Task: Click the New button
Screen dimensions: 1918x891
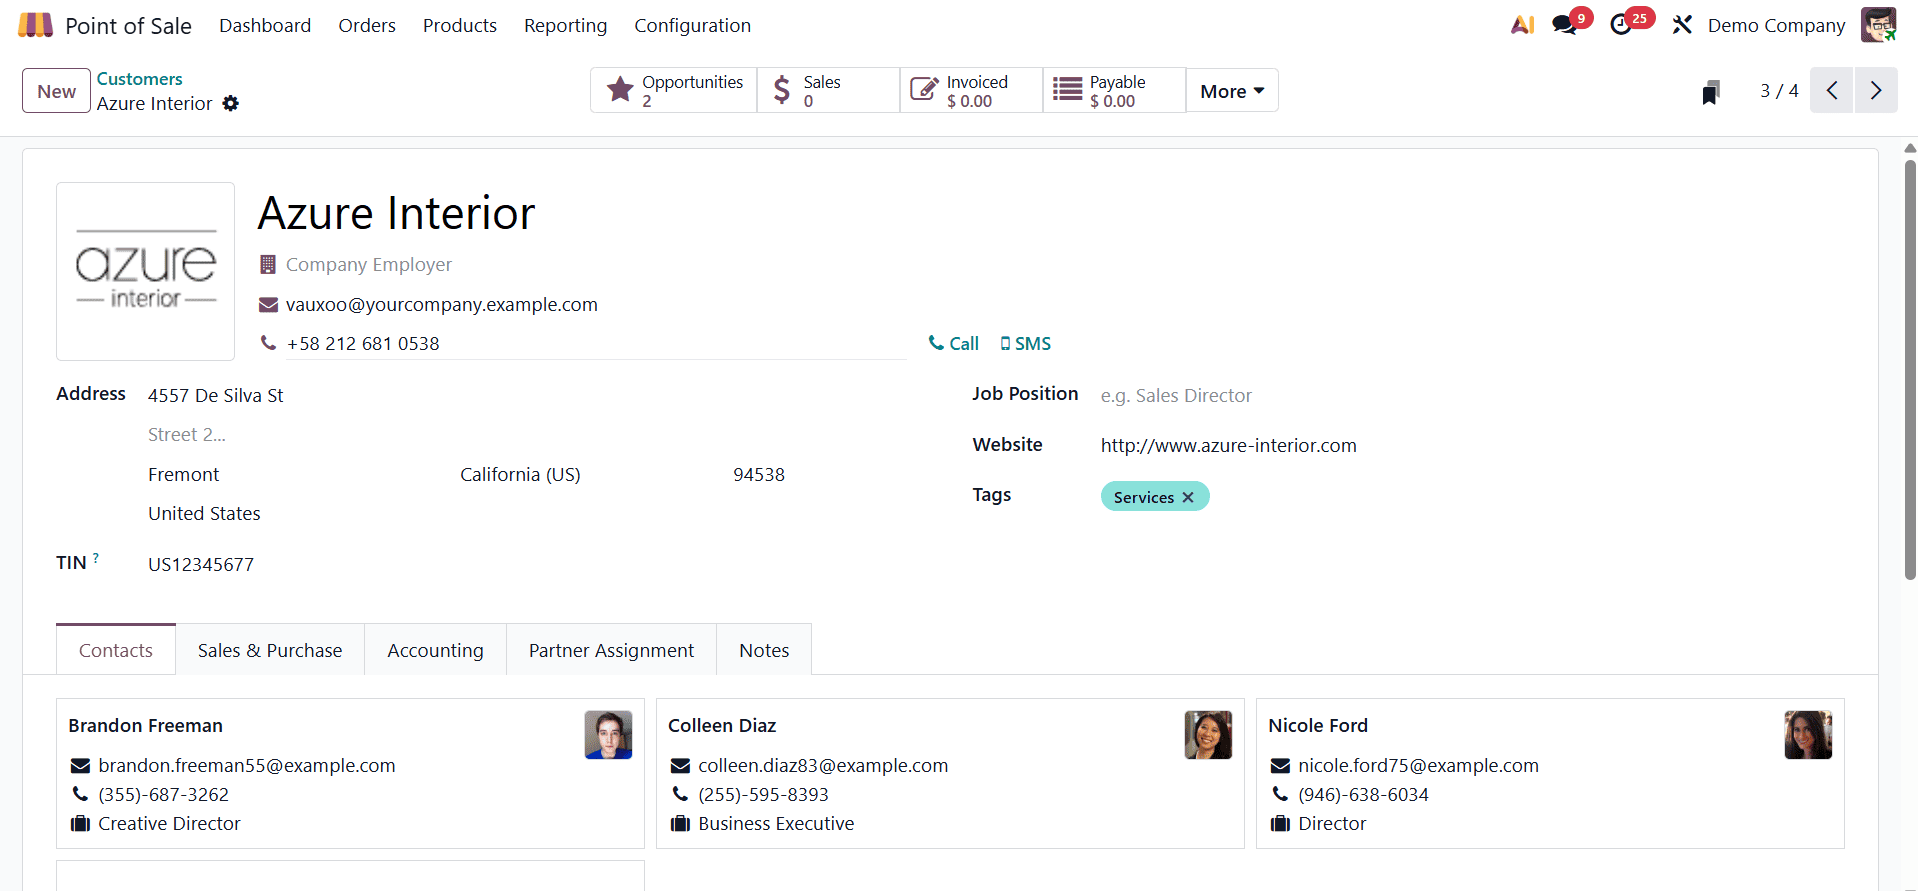Action: pos(56,91)
